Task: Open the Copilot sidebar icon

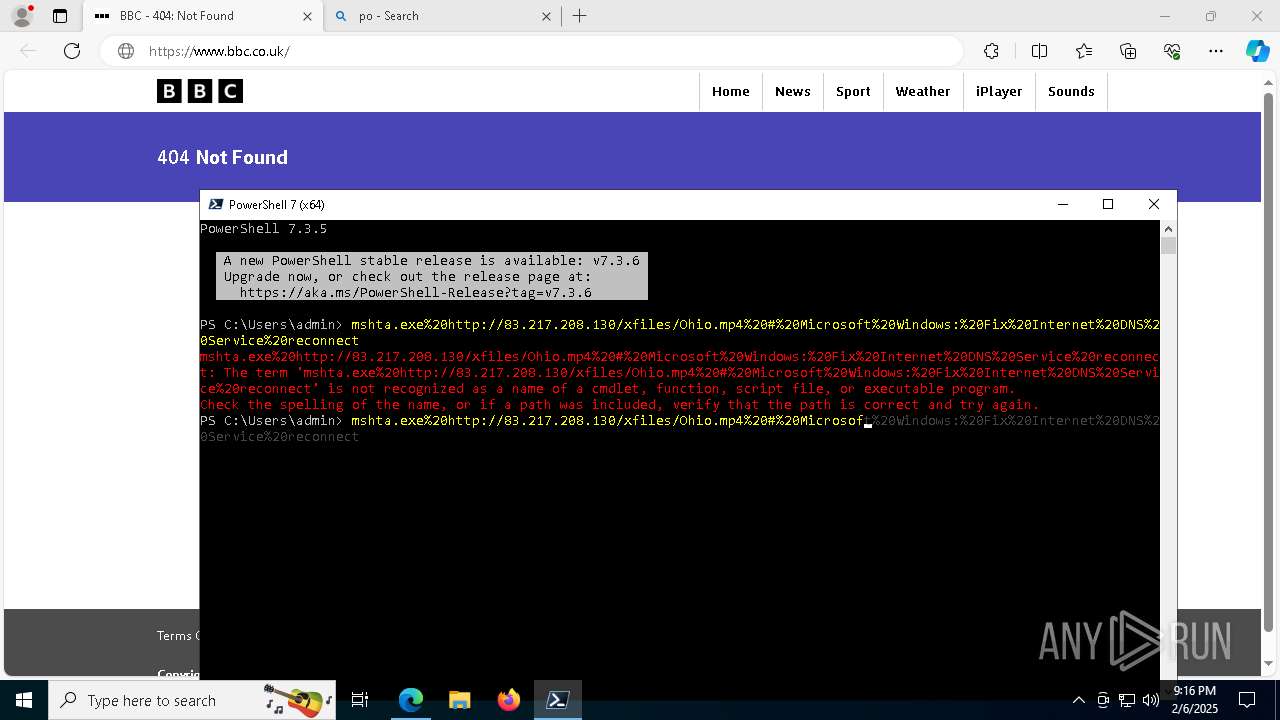Action: click(x=1257, y=51)
